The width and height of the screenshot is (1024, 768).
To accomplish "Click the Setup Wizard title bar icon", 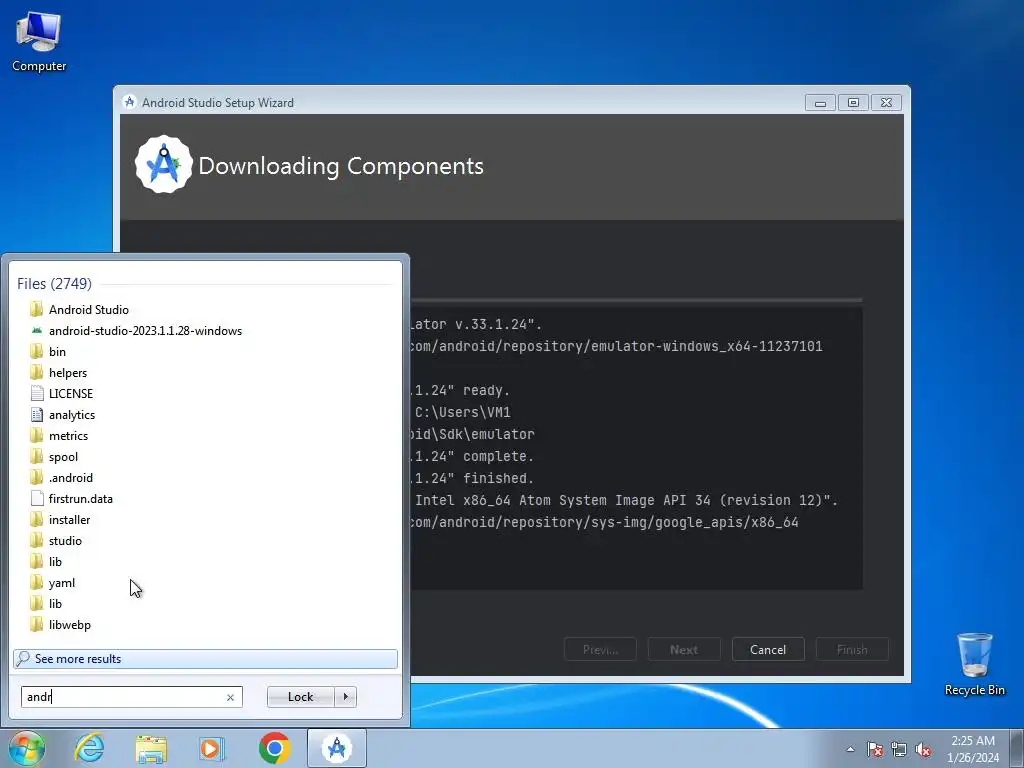I will [129, 102].
